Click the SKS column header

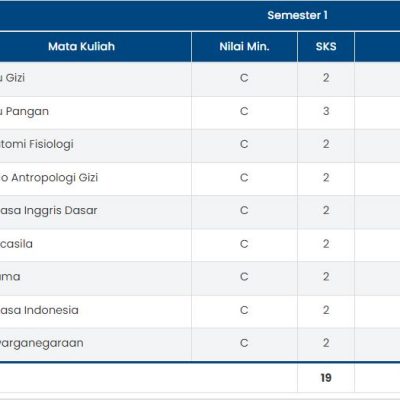point(326,46)
